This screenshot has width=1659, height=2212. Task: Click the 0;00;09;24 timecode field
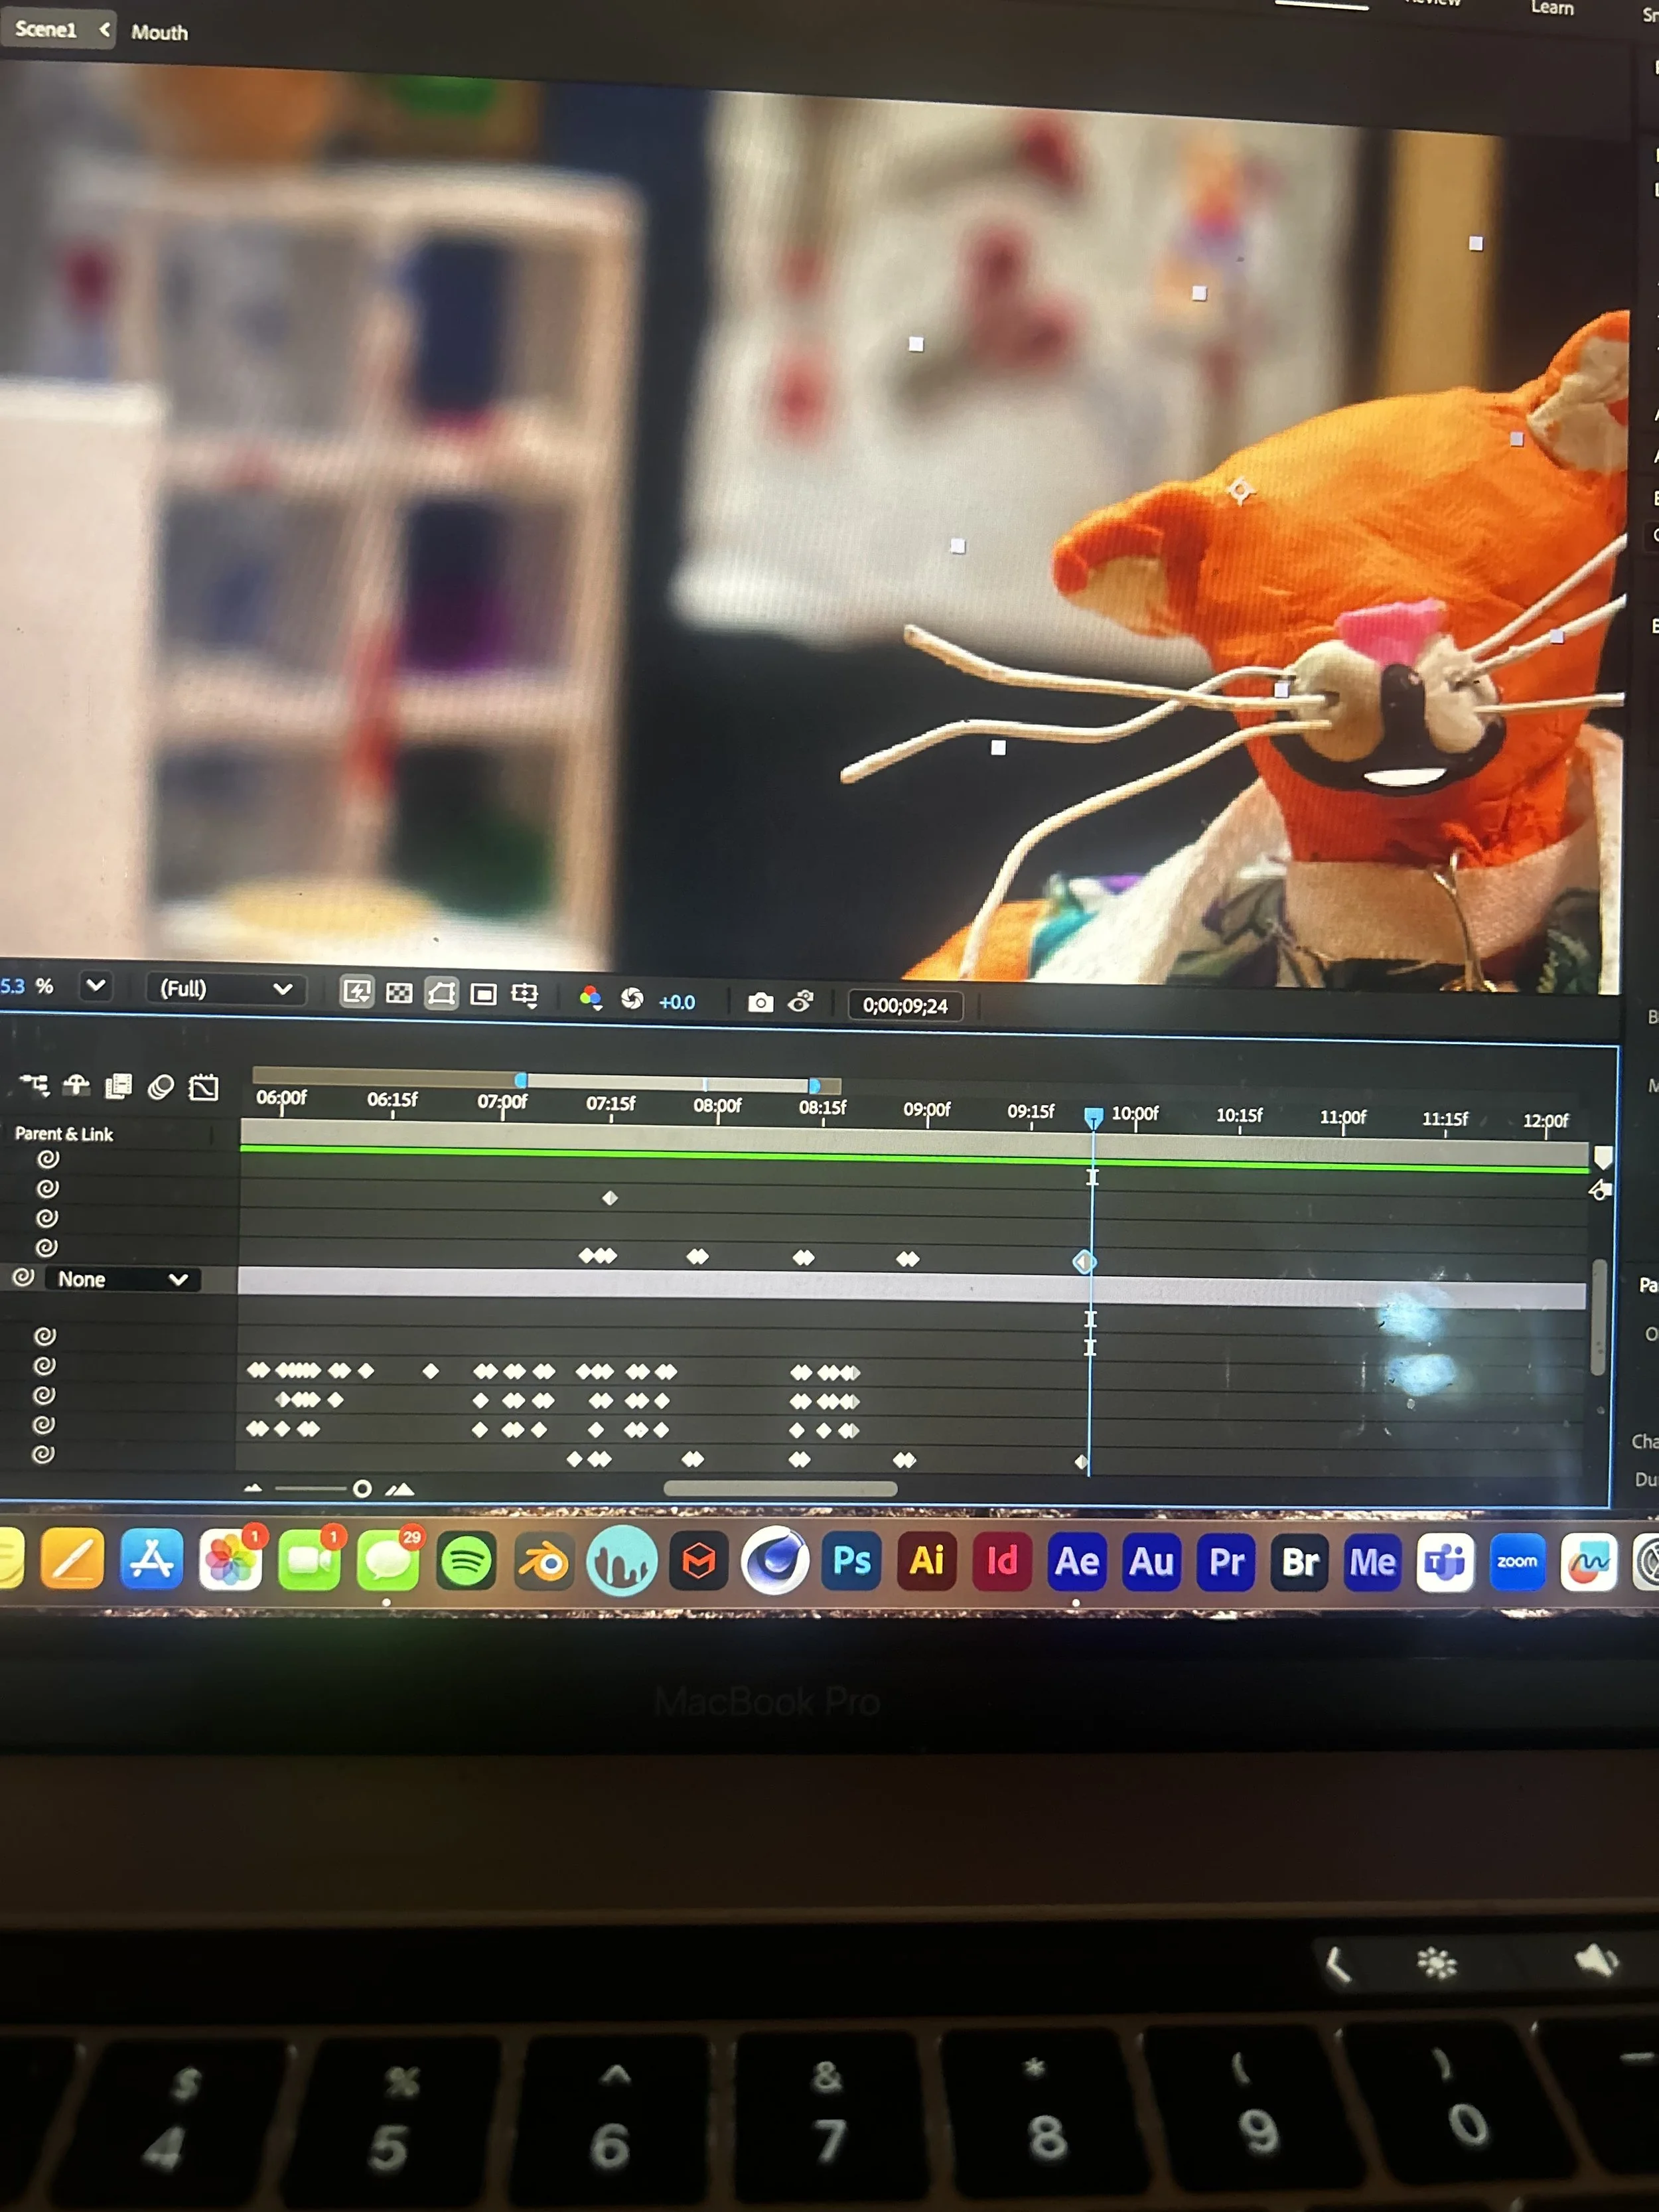(905, 1006)
